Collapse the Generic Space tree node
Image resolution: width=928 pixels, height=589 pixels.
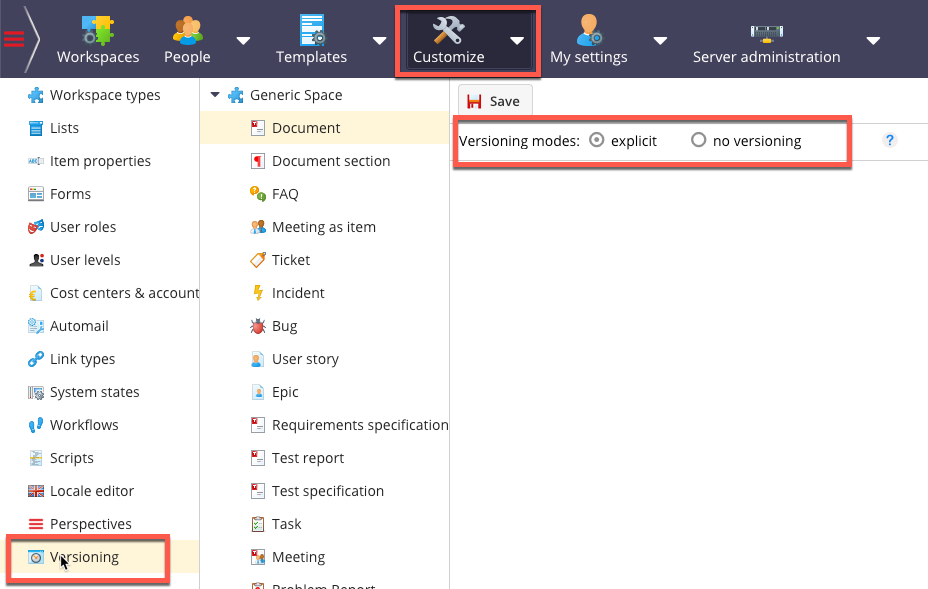[x=215, y=96]
